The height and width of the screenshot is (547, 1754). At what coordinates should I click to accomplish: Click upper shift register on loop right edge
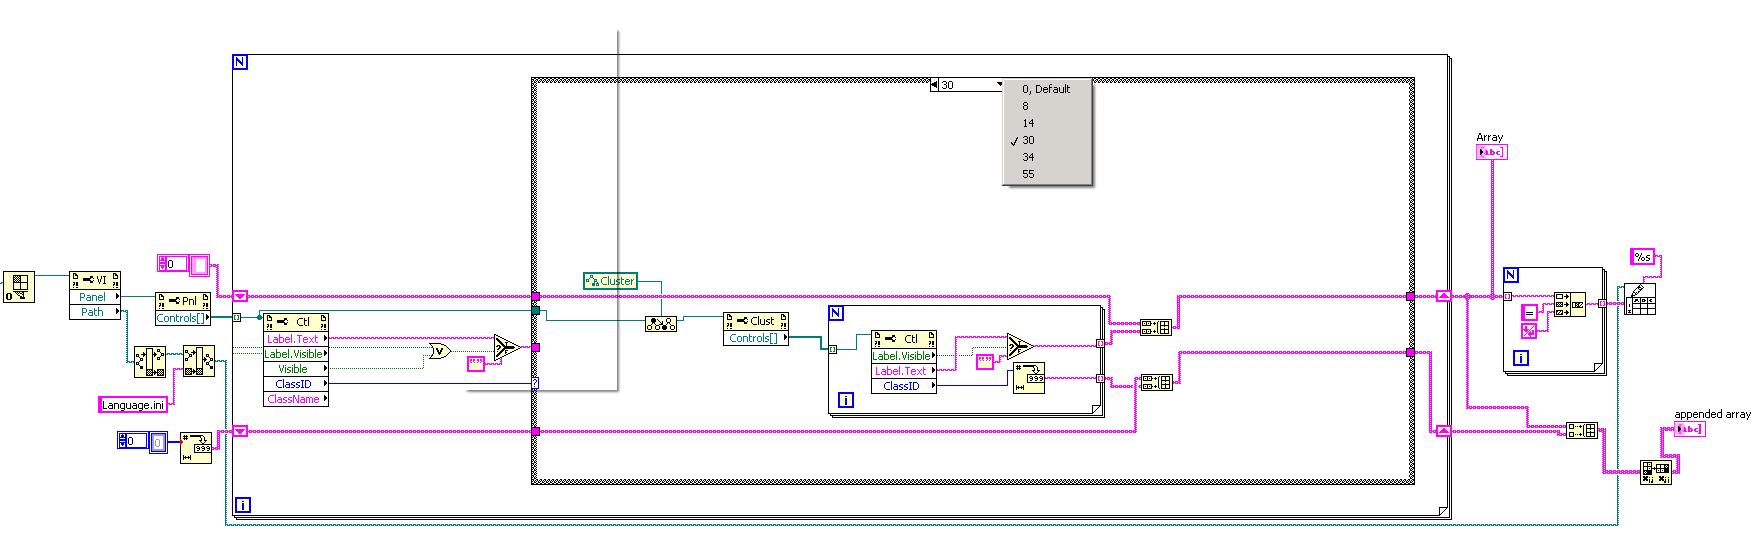pyautogui.click(x=1443, y=296)
